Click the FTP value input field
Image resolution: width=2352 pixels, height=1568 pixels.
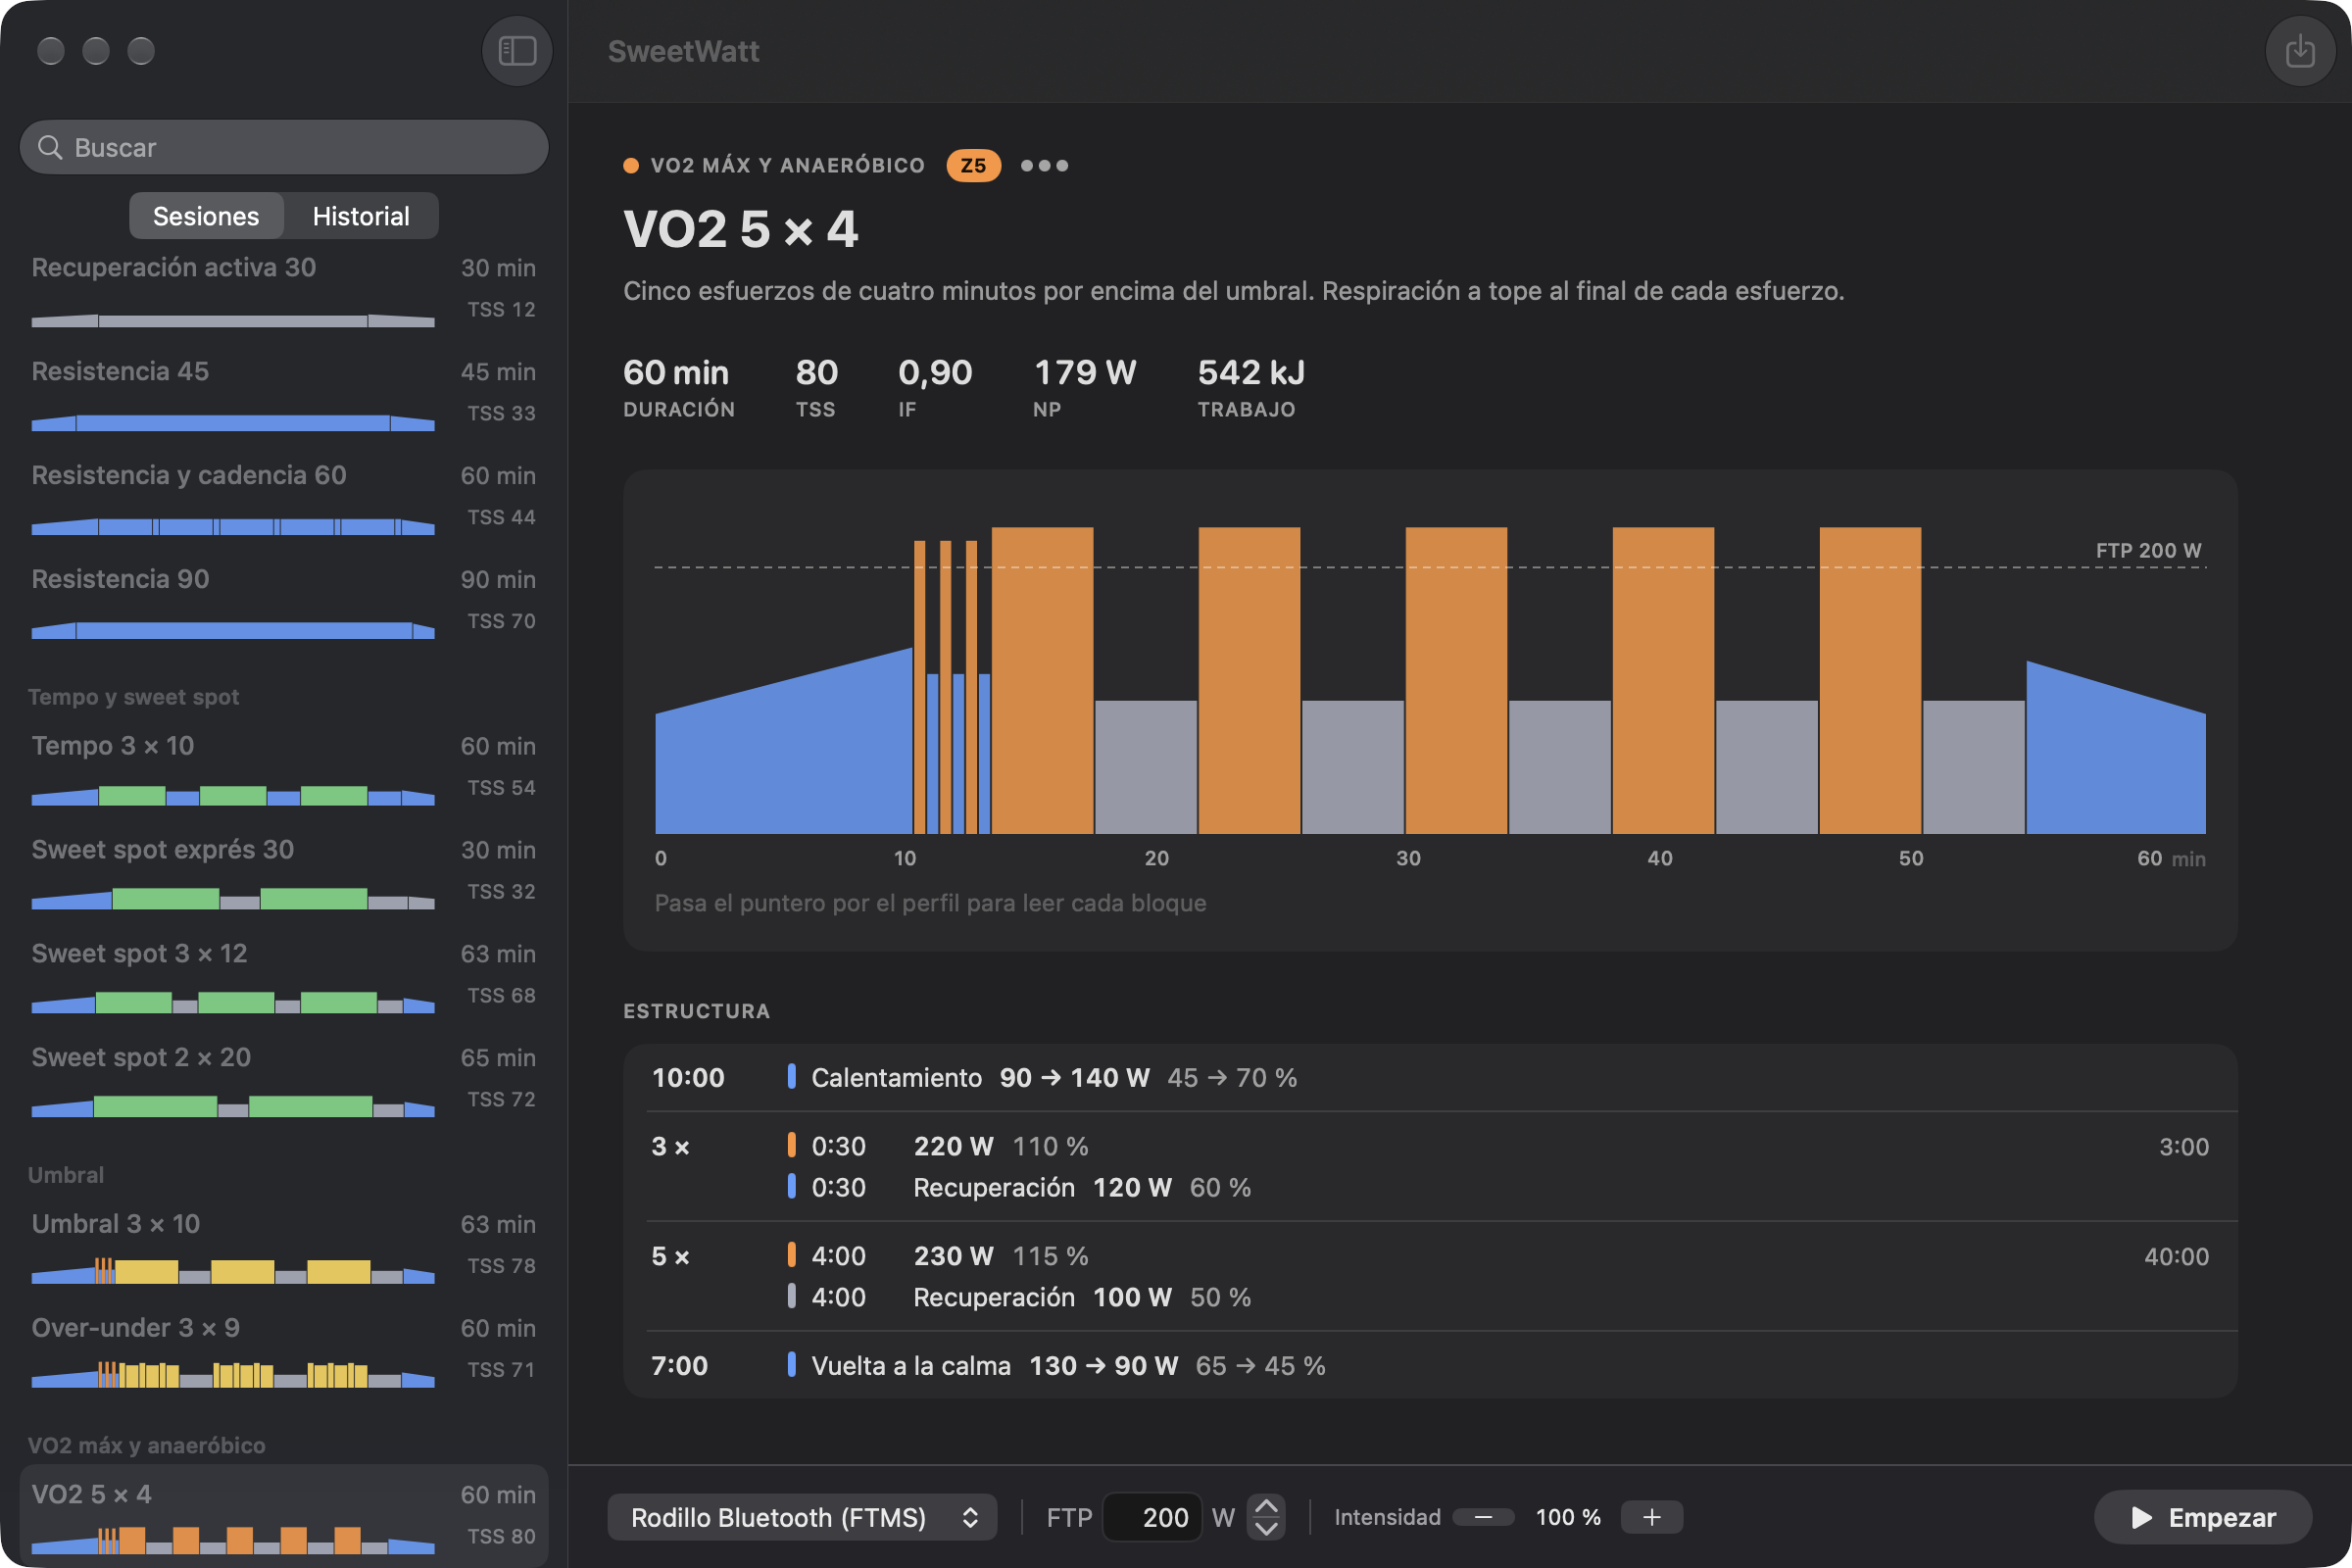1152,1517
